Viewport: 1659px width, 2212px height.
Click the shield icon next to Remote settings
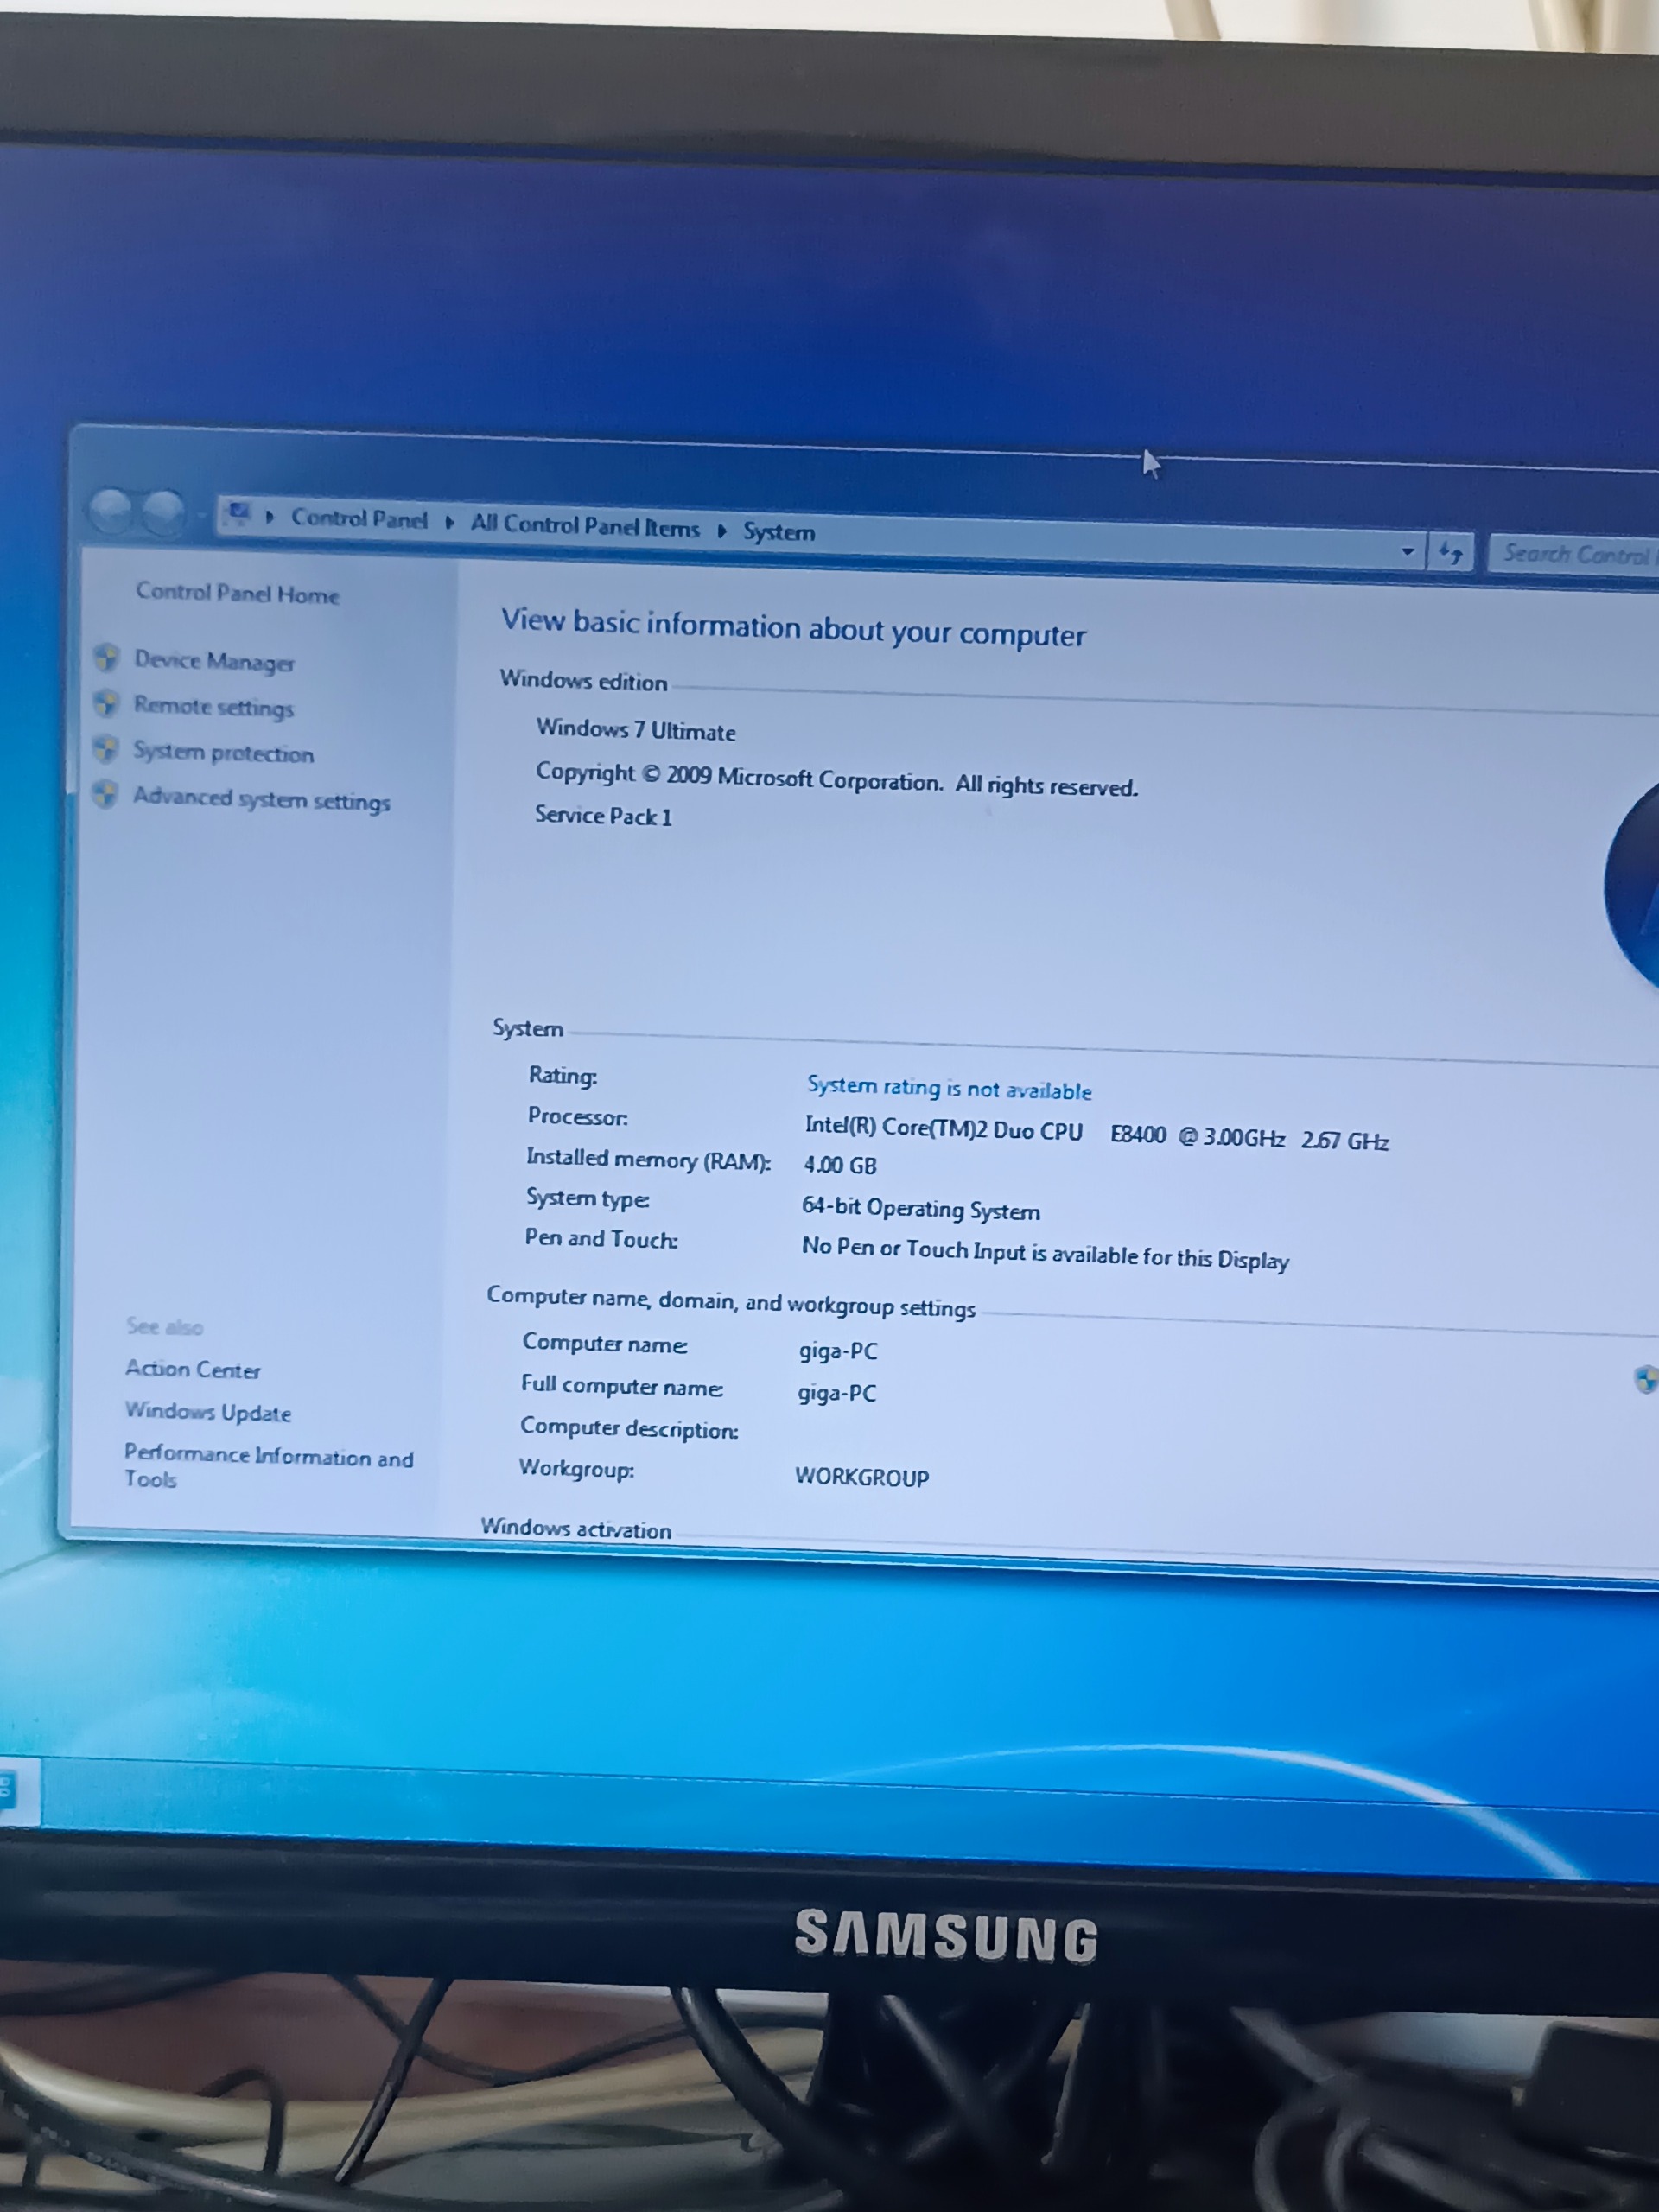(107, 704)
